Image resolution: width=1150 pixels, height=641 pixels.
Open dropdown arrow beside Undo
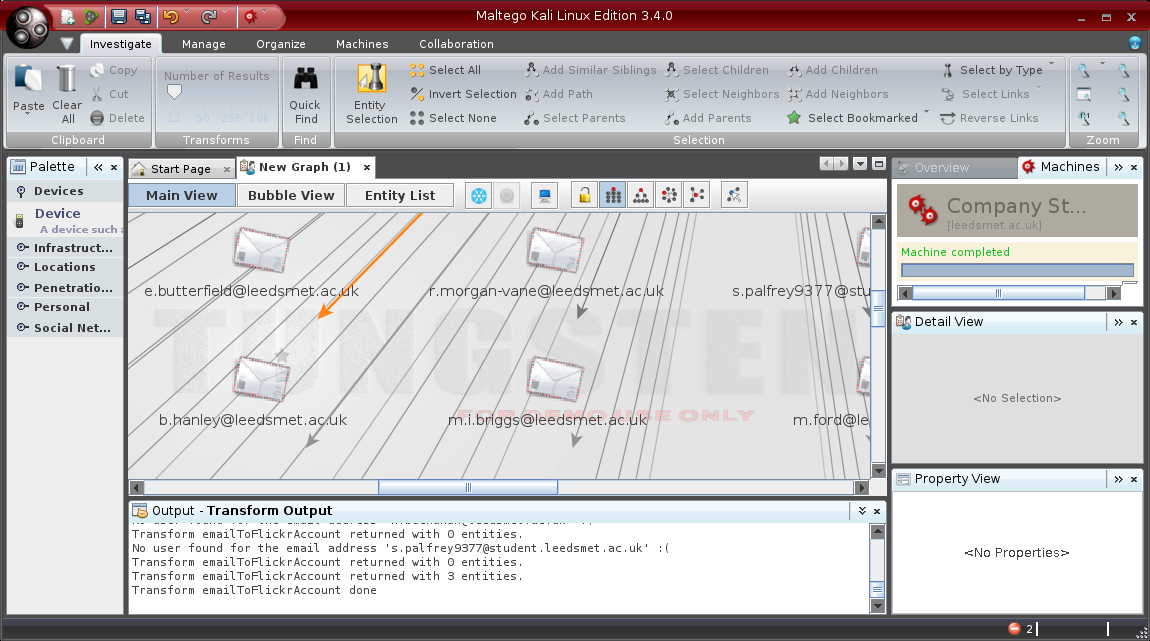point(187,12)
